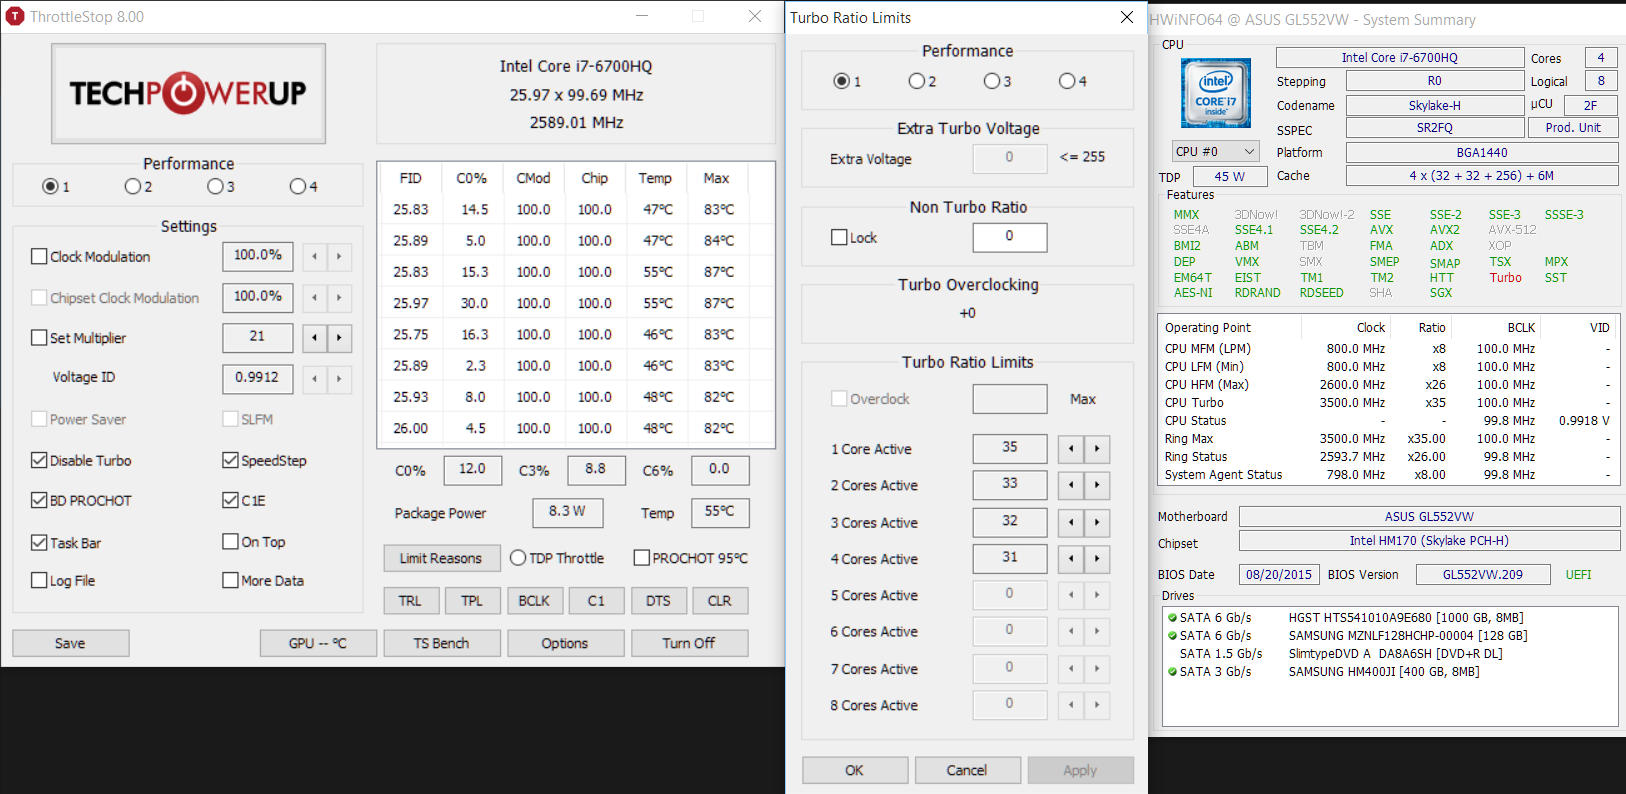Screen dimensions: 1626x794
Task: Decrease Clock Modulation with left arrow
Action: 315,257
